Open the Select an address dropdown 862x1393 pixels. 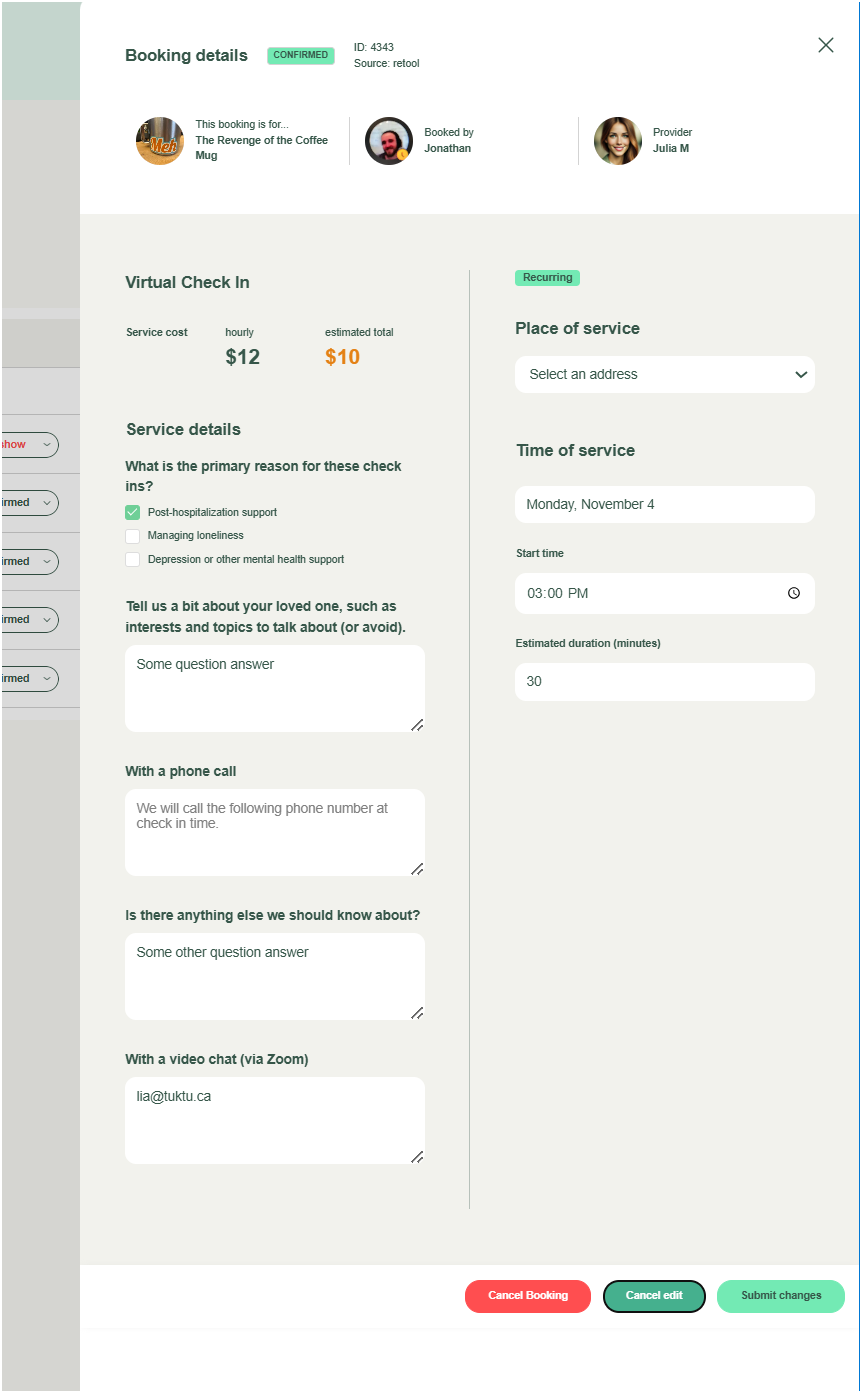[665, 374]
